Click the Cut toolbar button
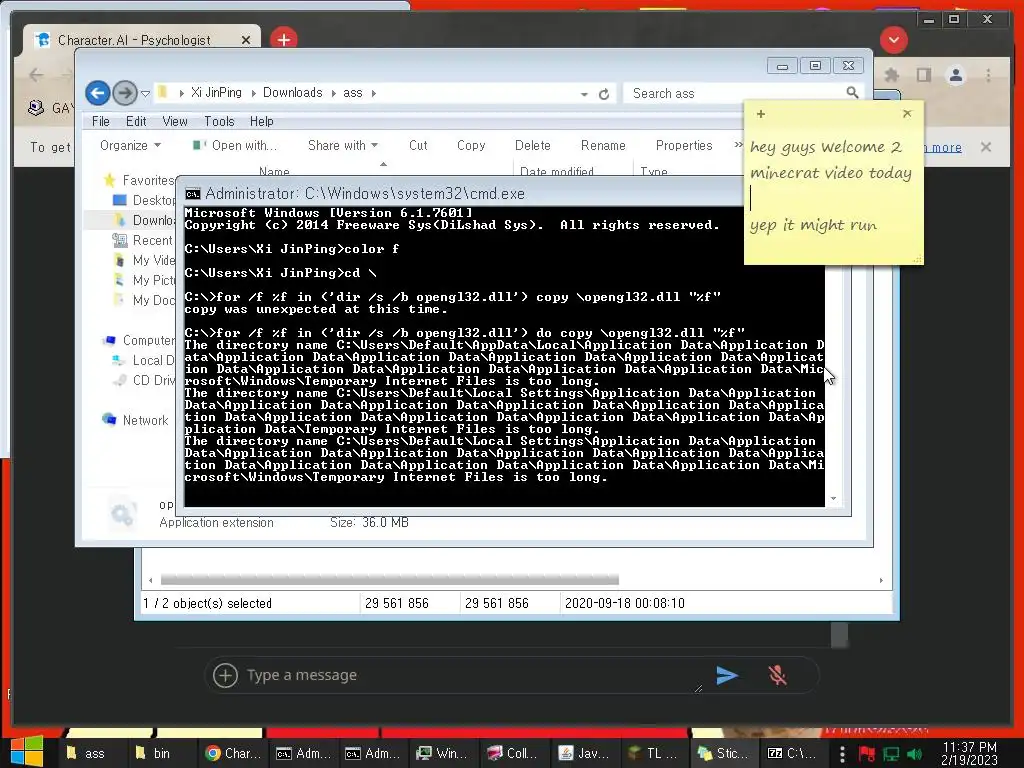The width and height of the screenshot is (1024, 768). [418, 146]
